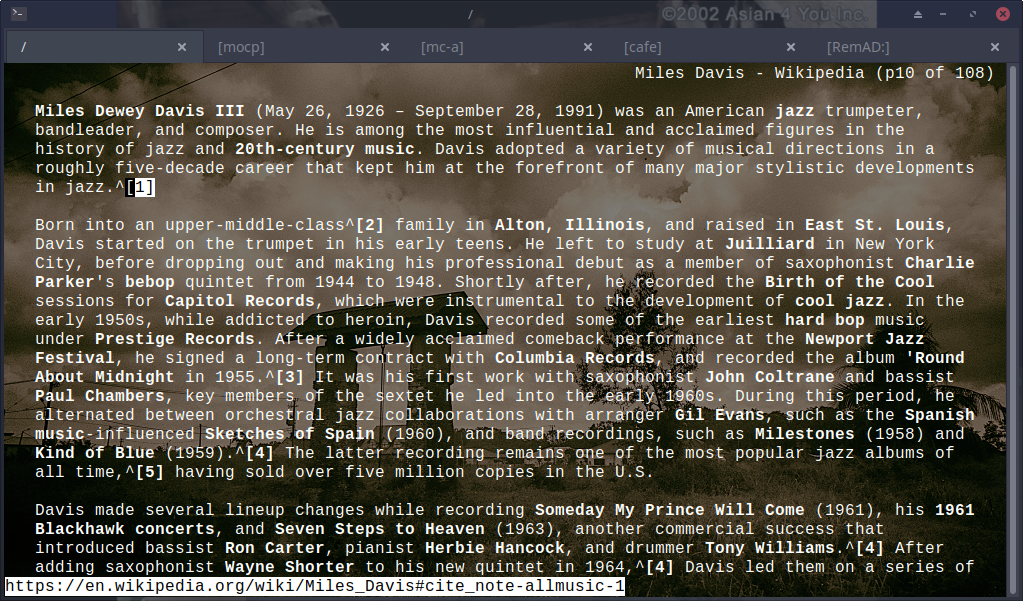
Task: Follow the Seven Steps to Heaven link
Action: click(380, 529)
